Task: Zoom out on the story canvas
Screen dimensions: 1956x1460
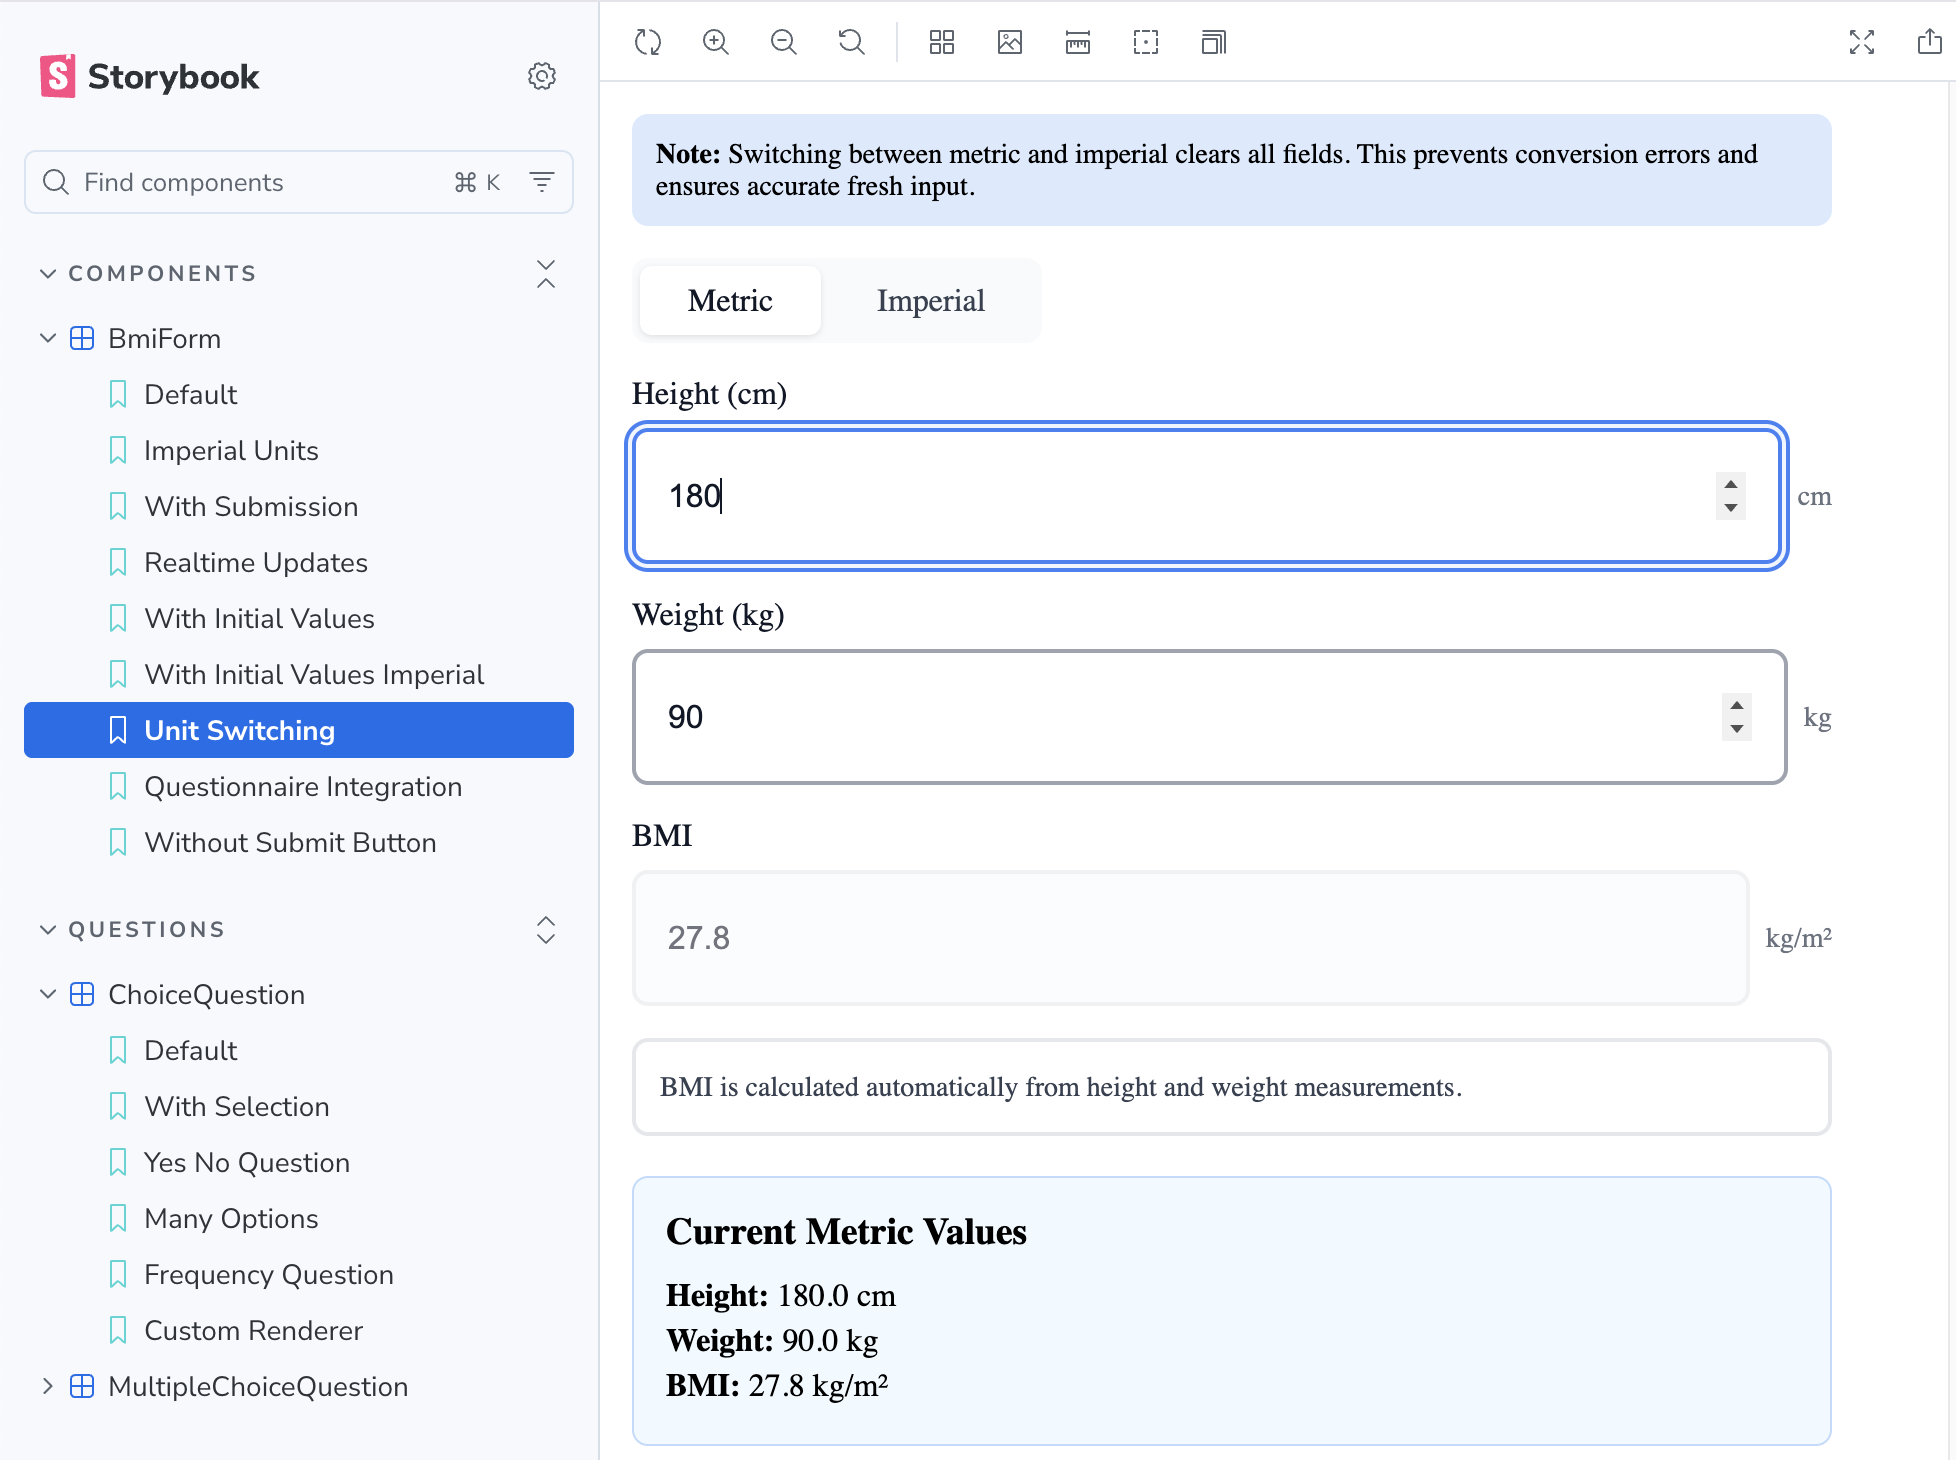Action: point(784,42)
